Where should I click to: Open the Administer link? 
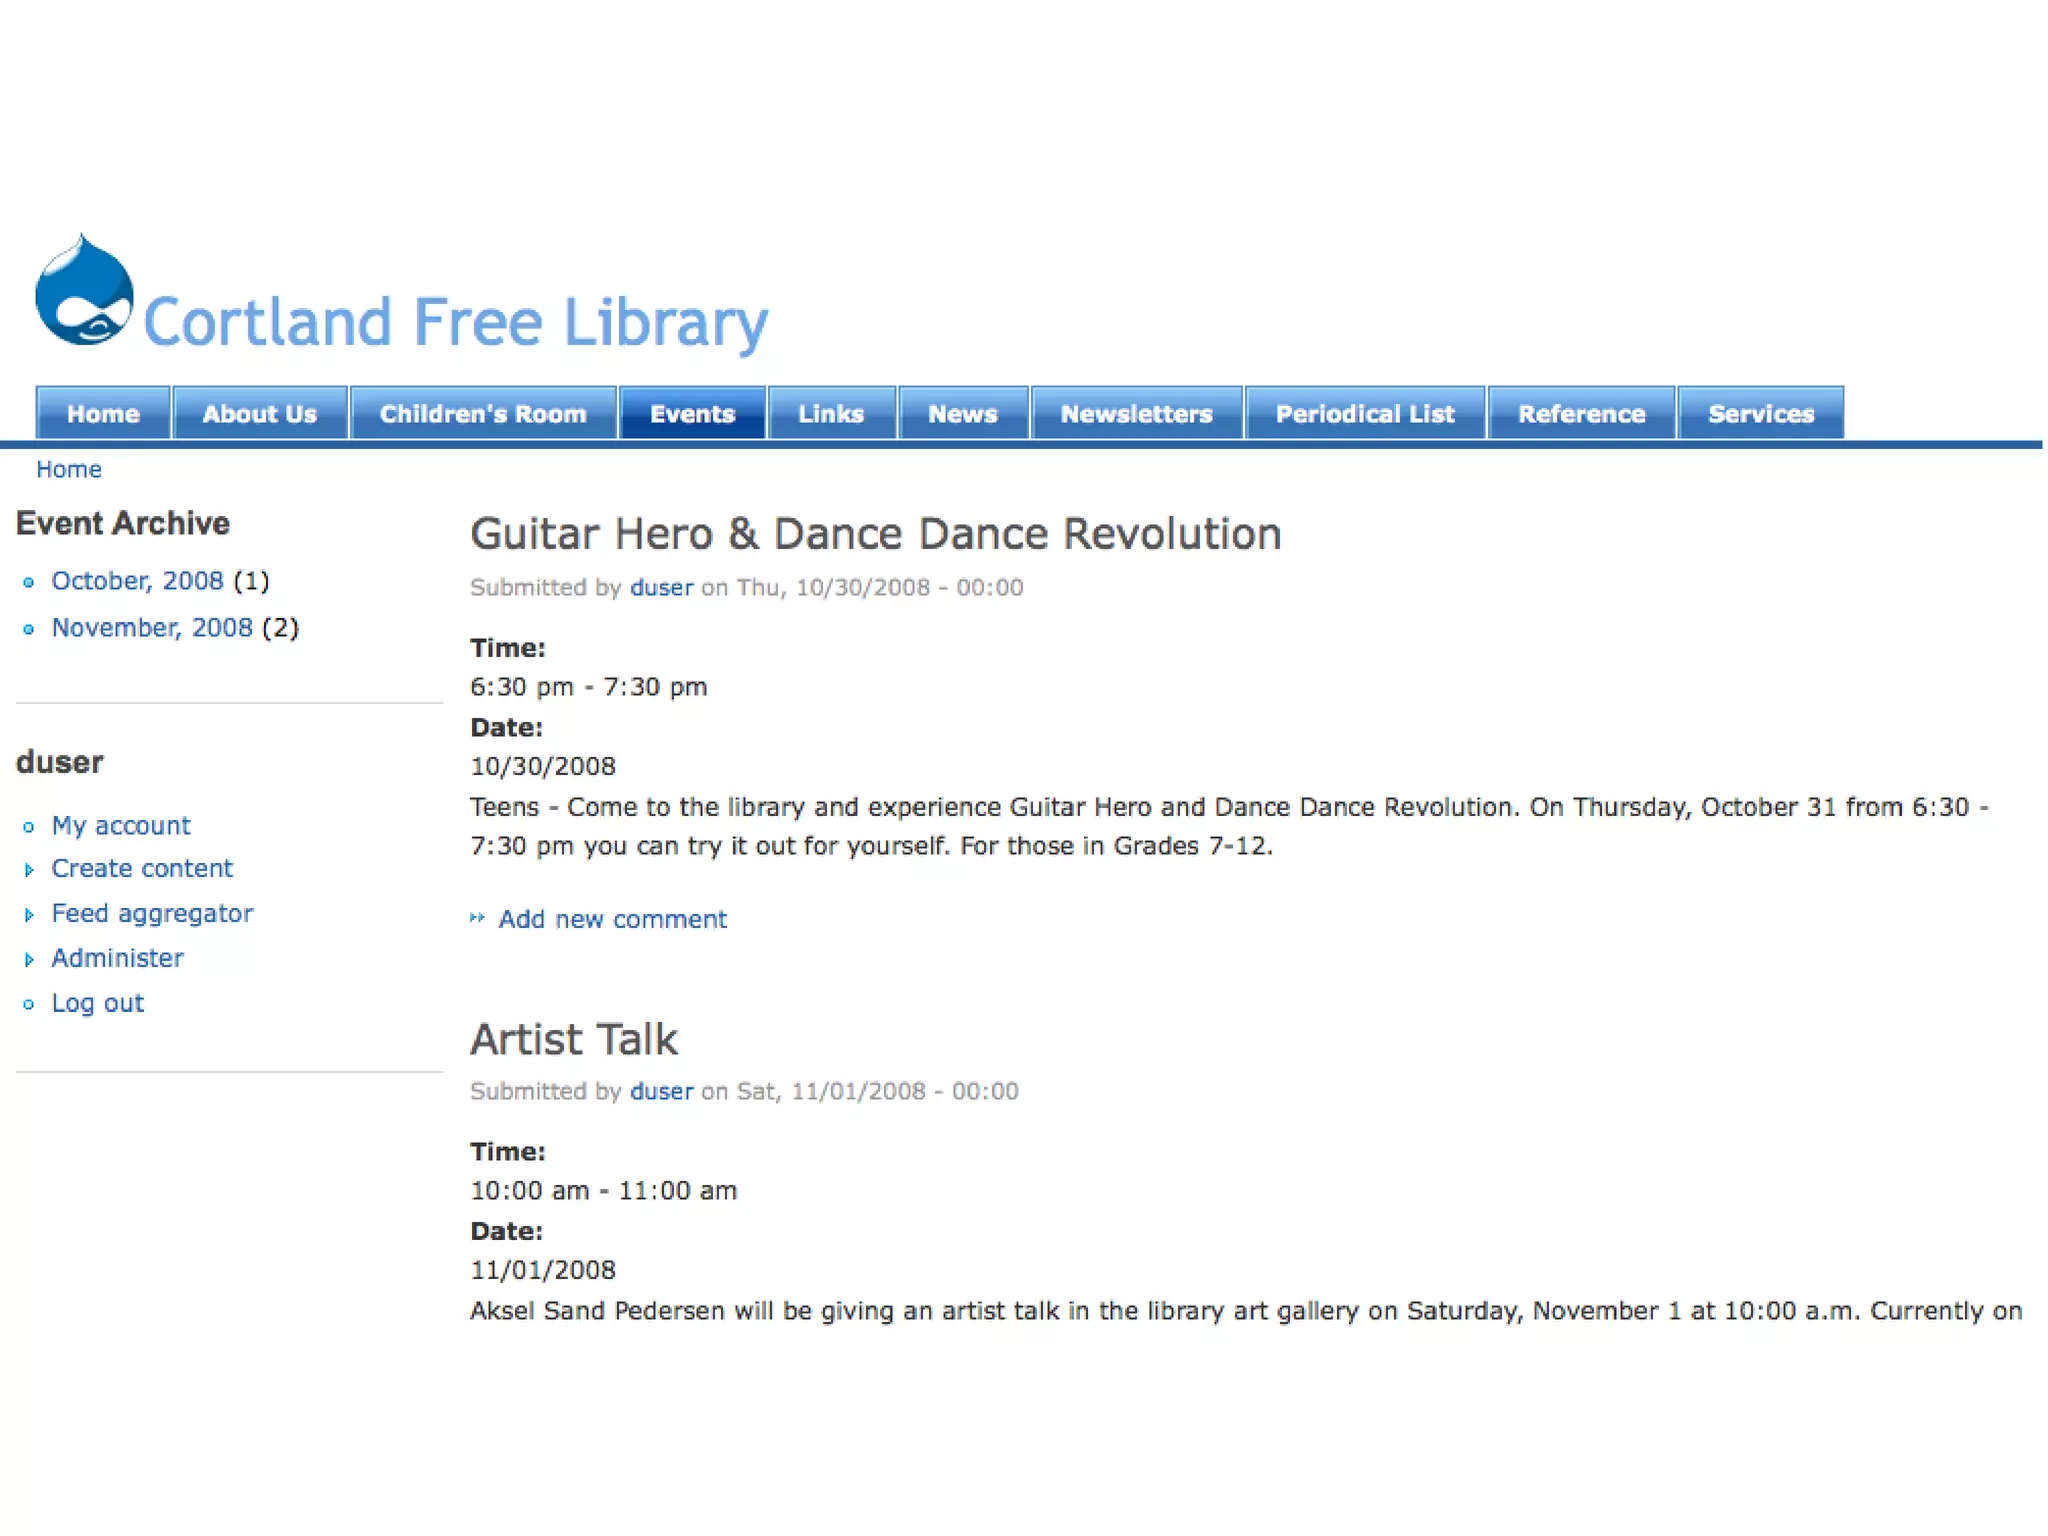point(118,958)
